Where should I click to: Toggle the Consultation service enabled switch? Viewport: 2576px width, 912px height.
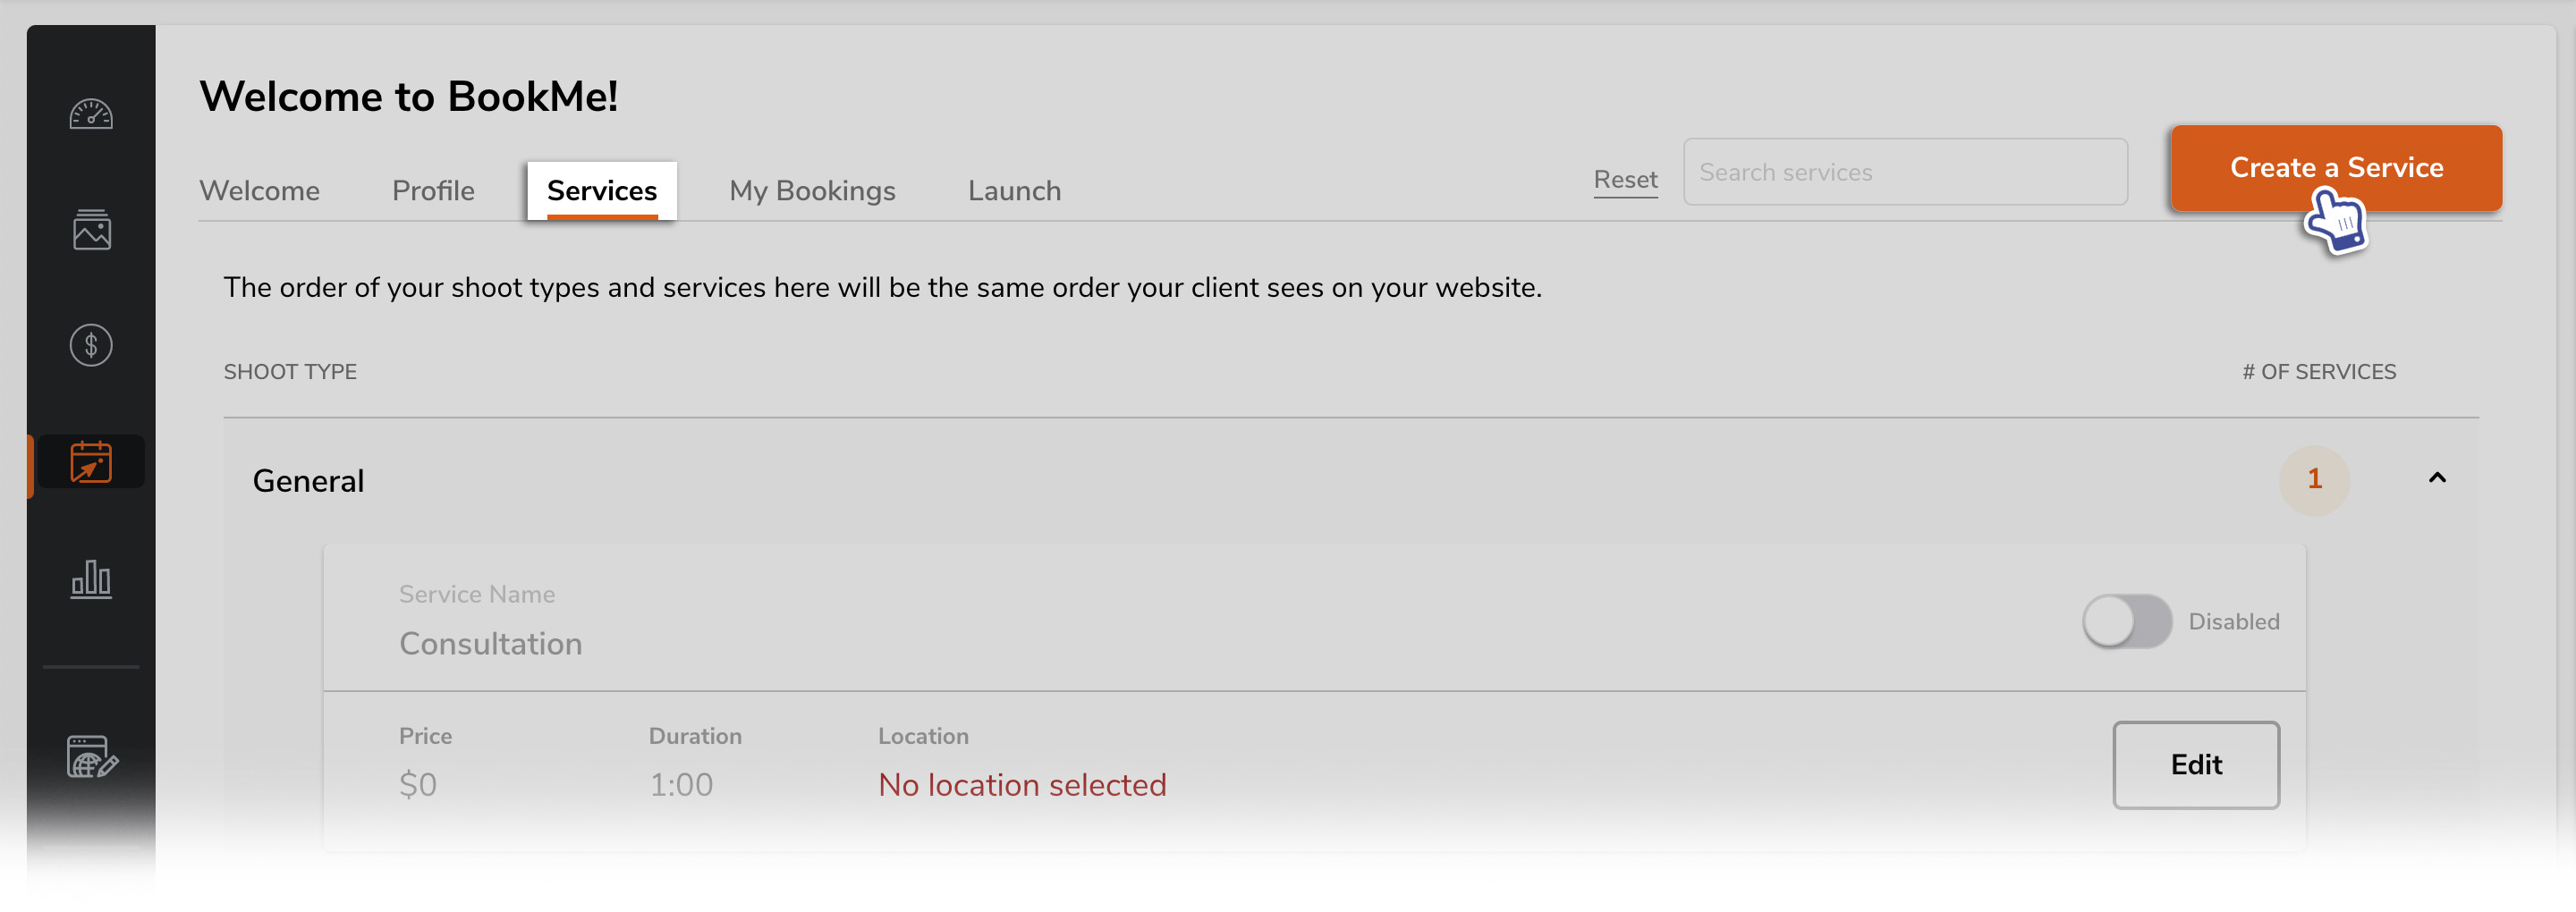pyautogui.click(x=2126, y=621)
